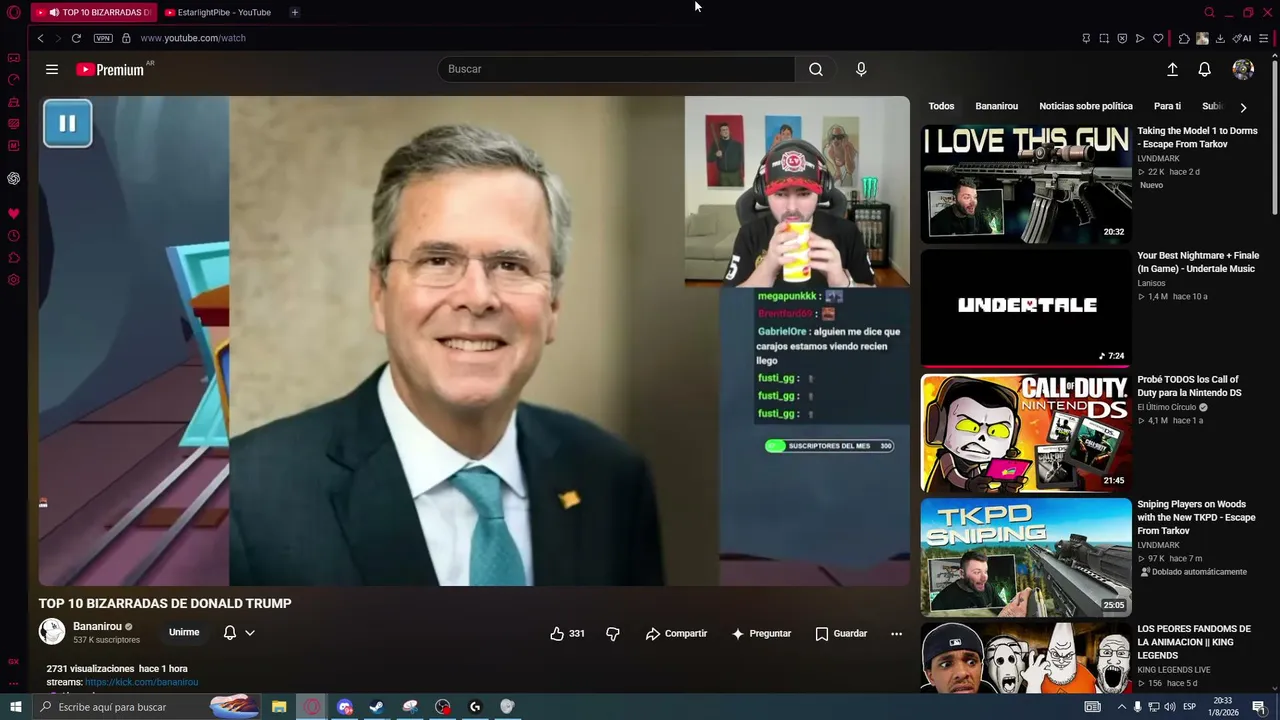Select the Todos filter chip
This screenshot has width=1280, height=720.
(941, 106)
